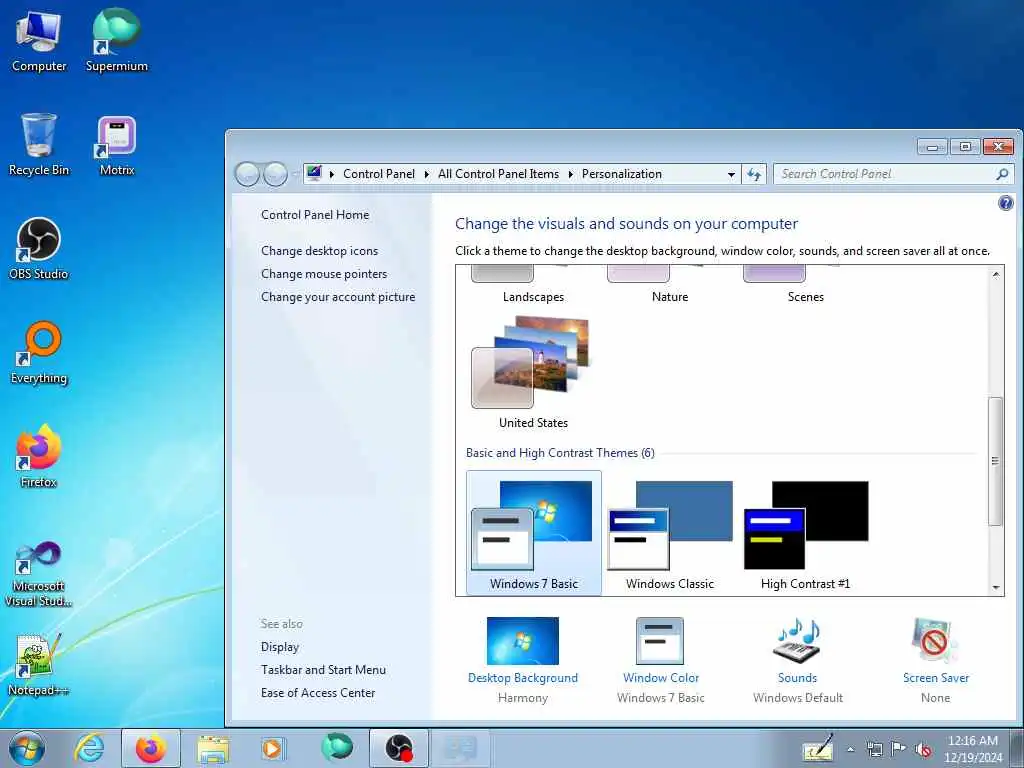This screenshot has height=768, width=1024.
Task: Click the theme list scroll up arrow
Action: [995, 274]
